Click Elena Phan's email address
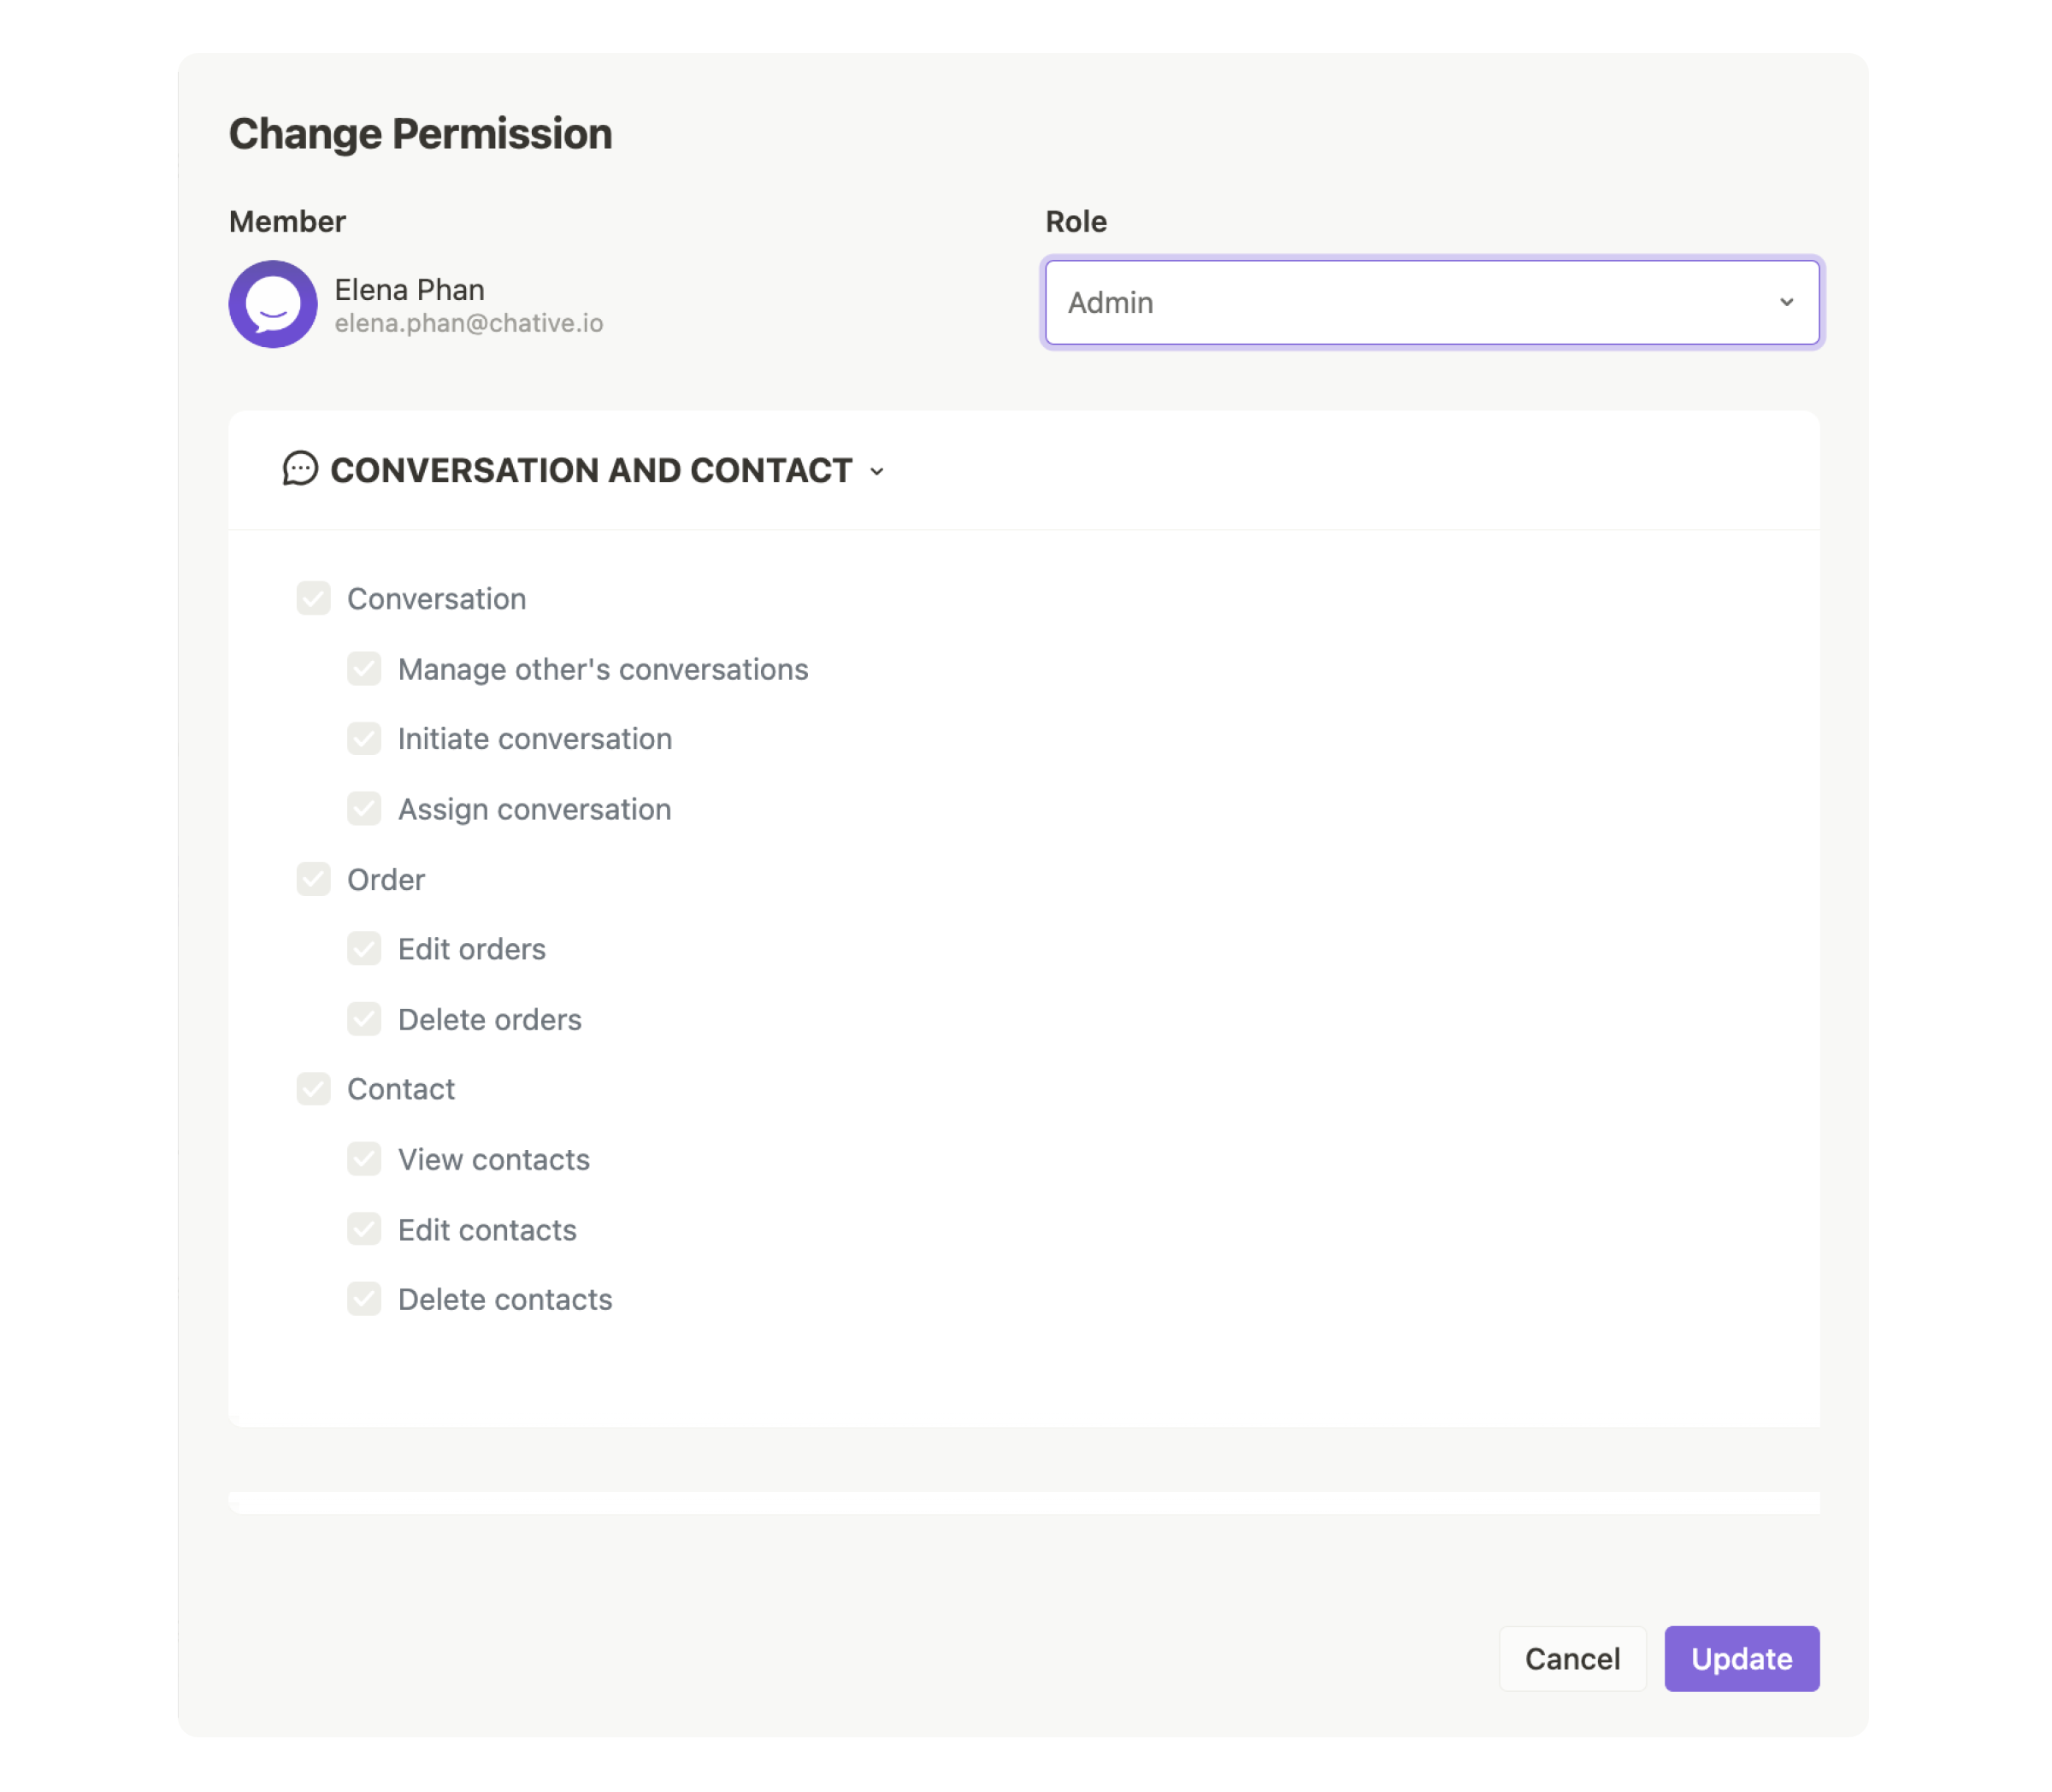The image size is (2052, 1792). (x=469, y=322)
